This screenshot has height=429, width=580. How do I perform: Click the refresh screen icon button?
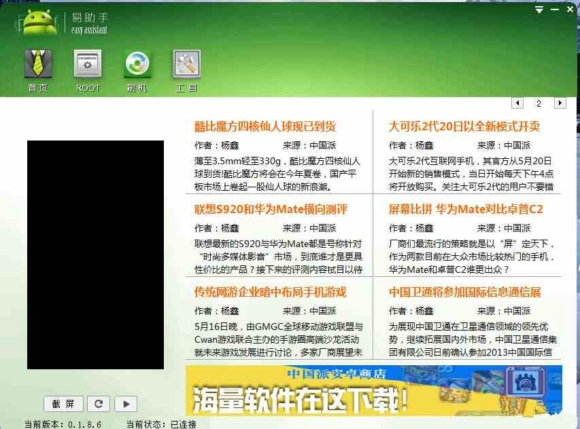click(98, 403)
